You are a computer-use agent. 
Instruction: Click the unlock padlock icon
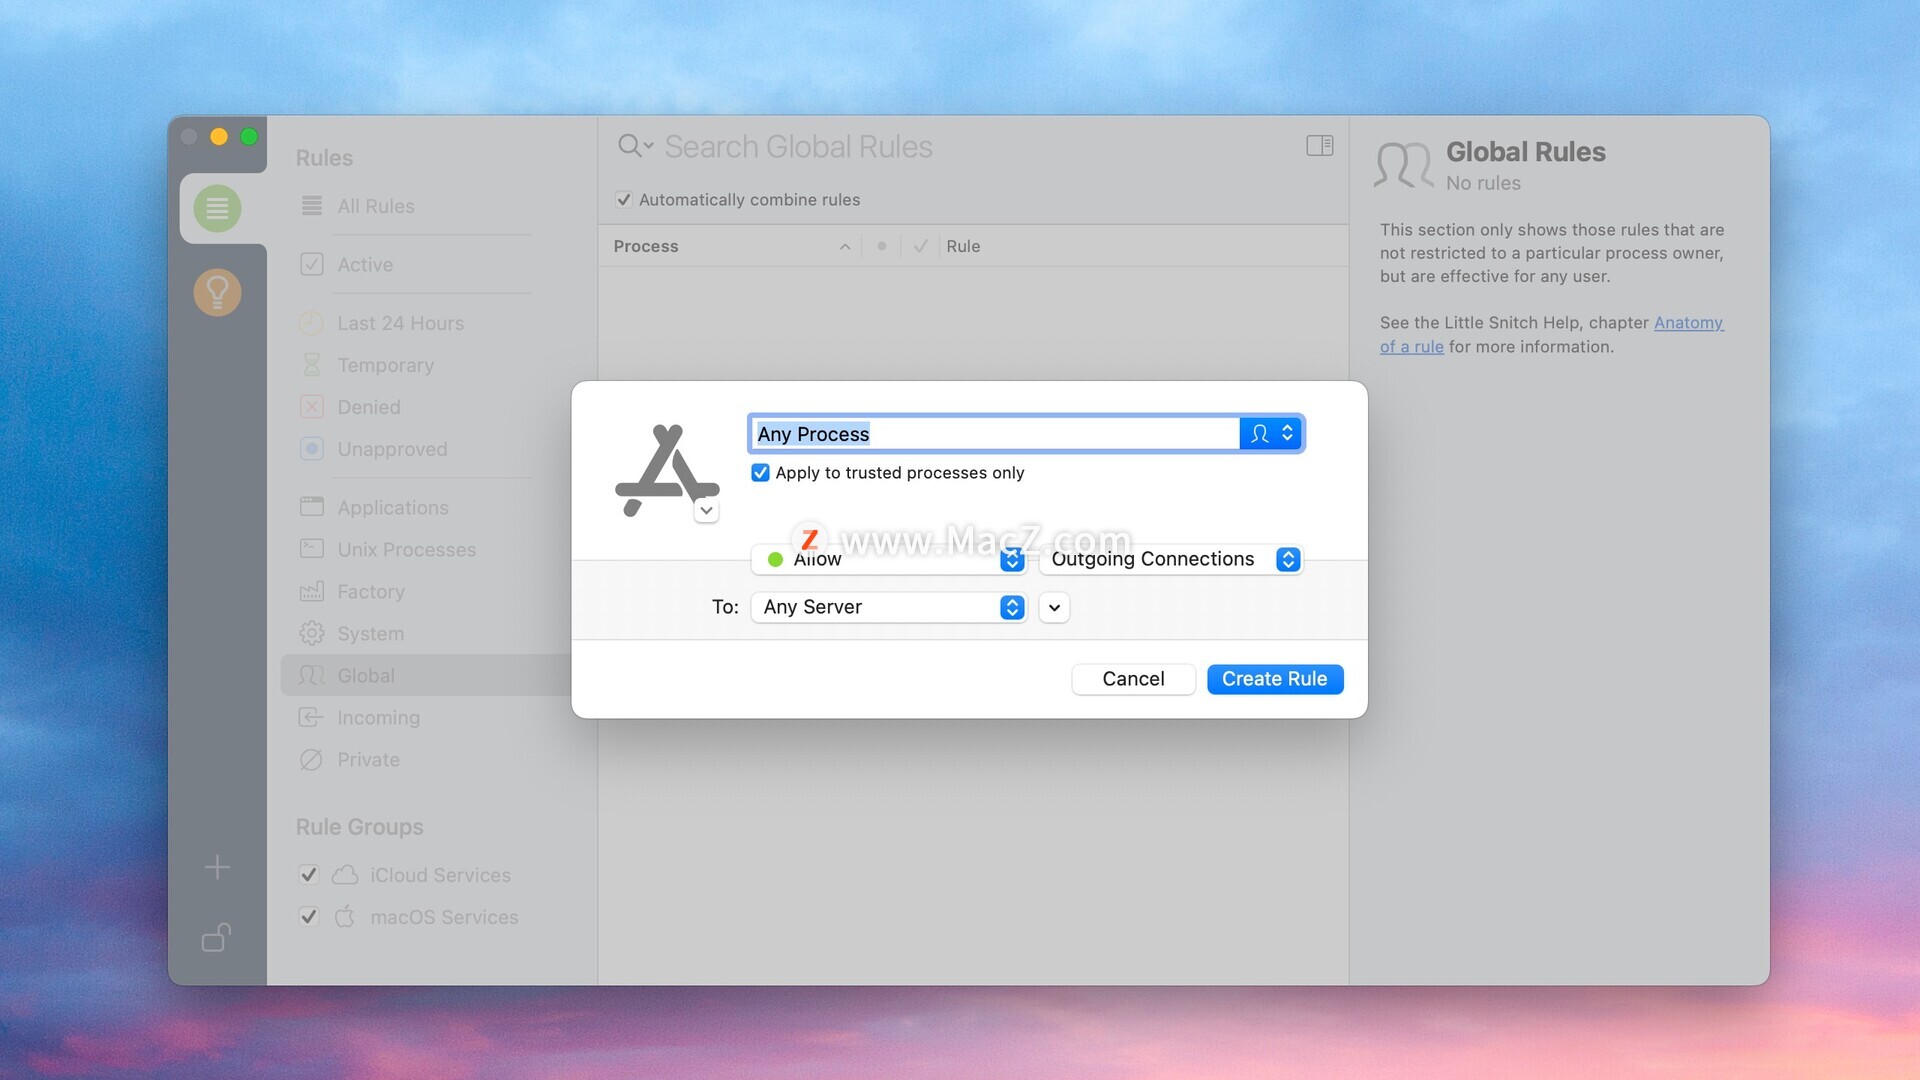click(217, 938)
